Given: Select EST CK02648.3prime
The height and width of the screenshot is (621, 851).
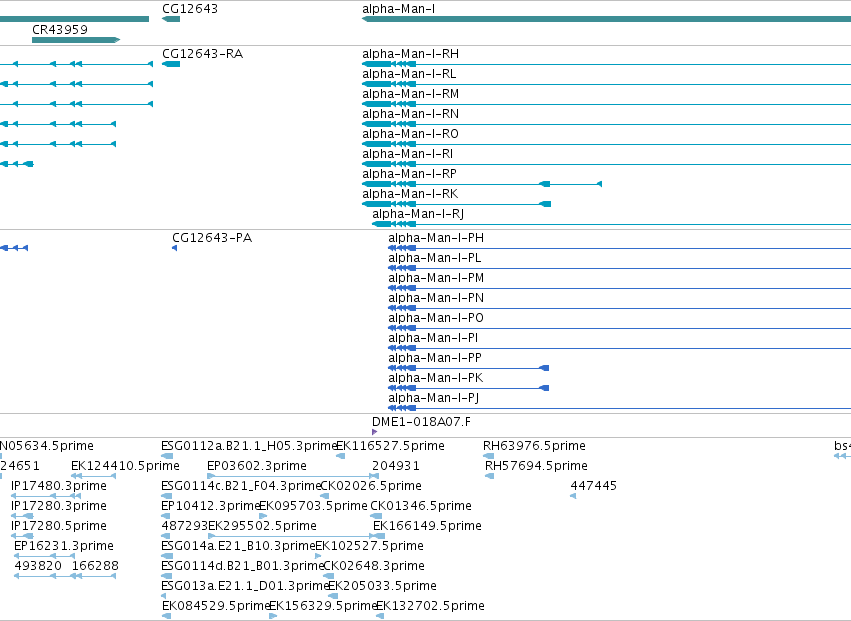Looking at the screenshot, I should (x=374, y=567).
